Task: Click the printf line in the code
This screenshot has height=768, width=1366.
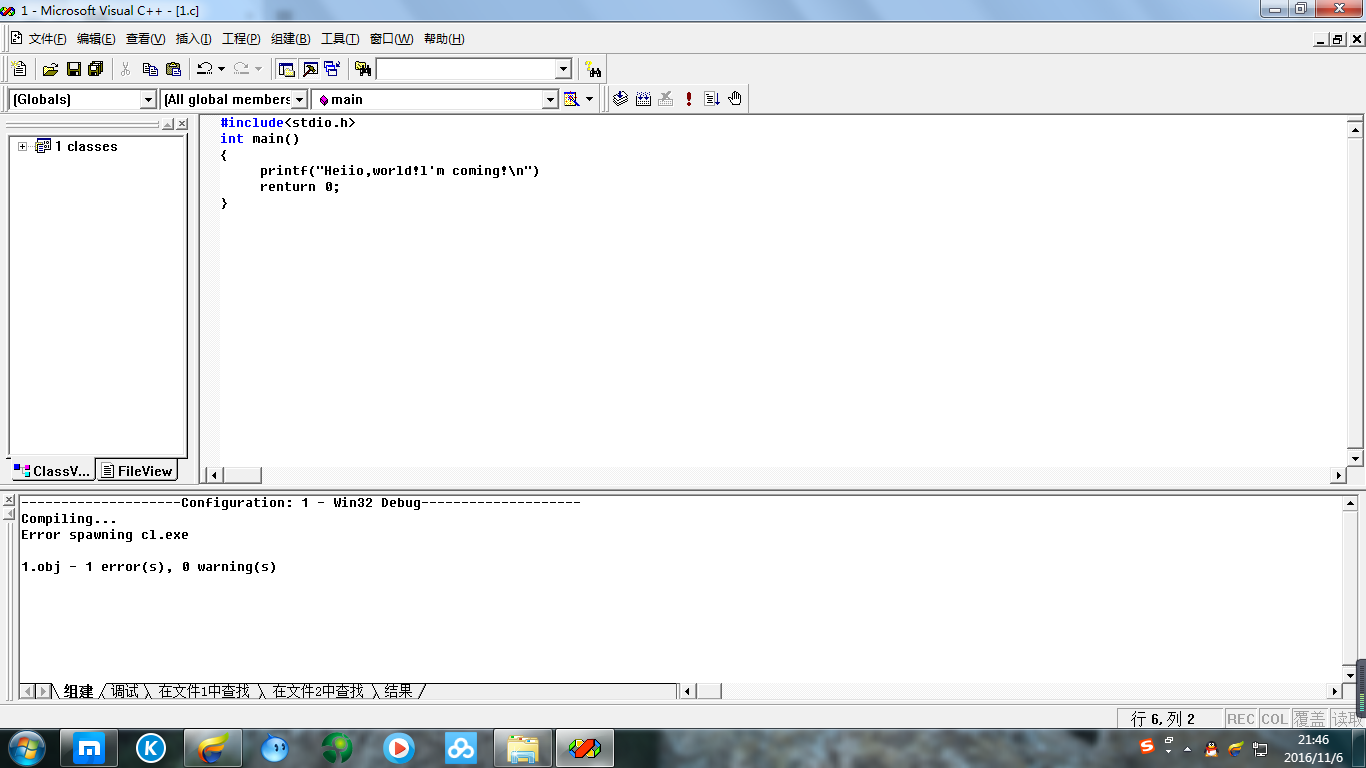Action: pos(400,171)
